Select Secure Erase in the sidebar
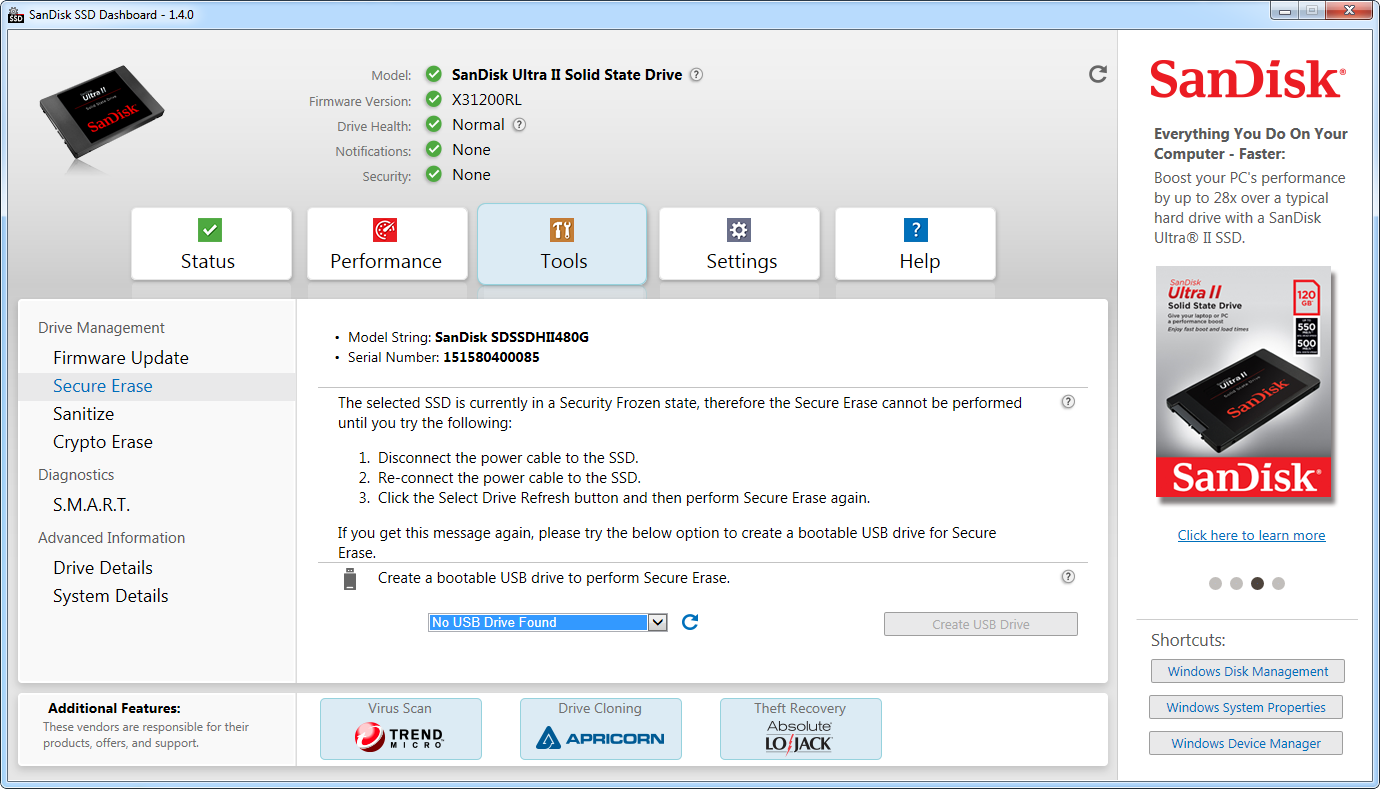Screen dimensions: 1380x789 (157, 386)
